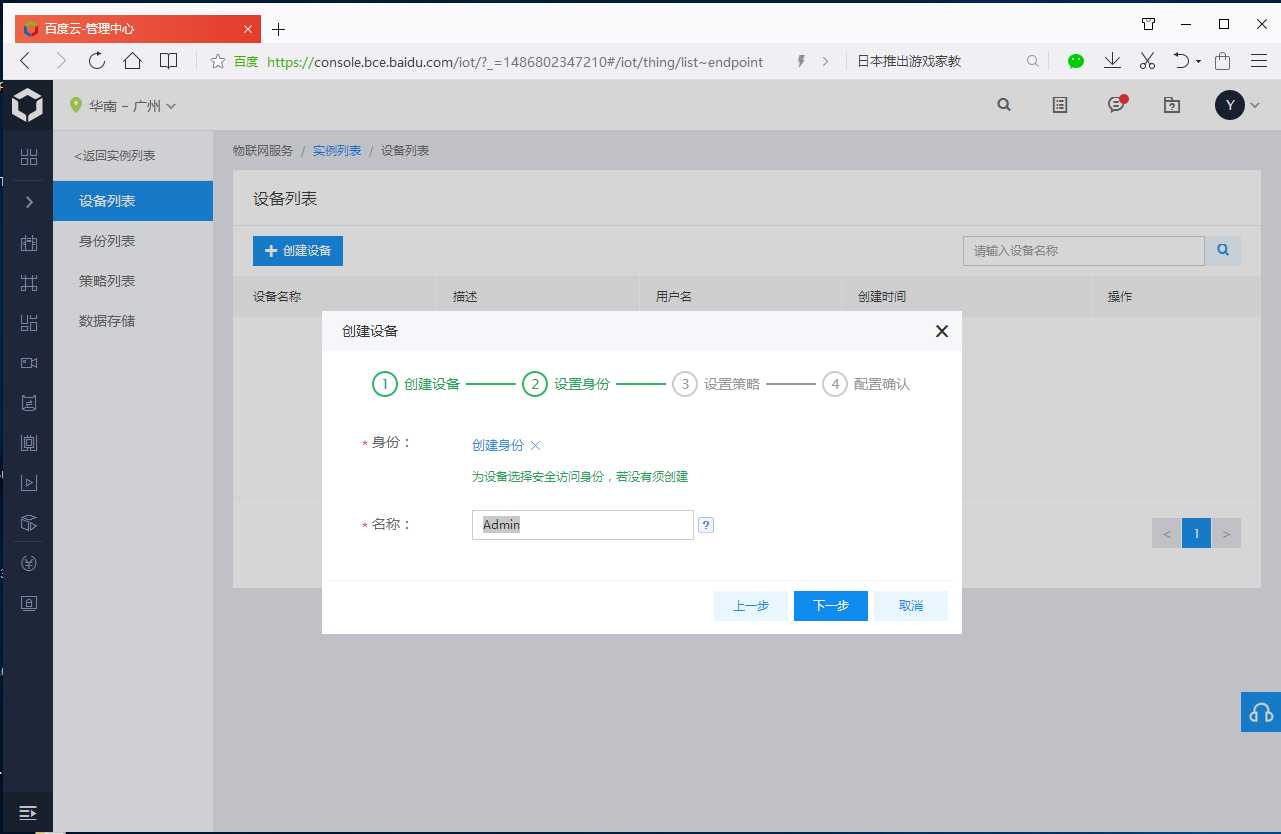Select 策略列表 in side menu
Image resolution: width=1281 pixels, height=834 pixels.
pos(107,281)
